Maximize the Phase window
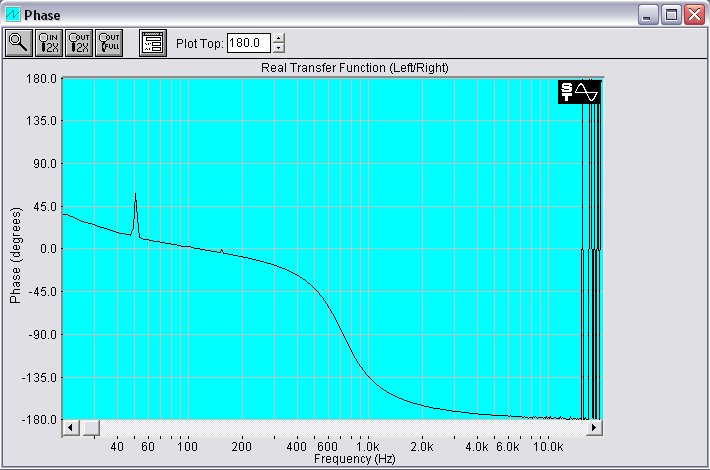The width and height of the screenshot is (710, 470). (671, 14)
